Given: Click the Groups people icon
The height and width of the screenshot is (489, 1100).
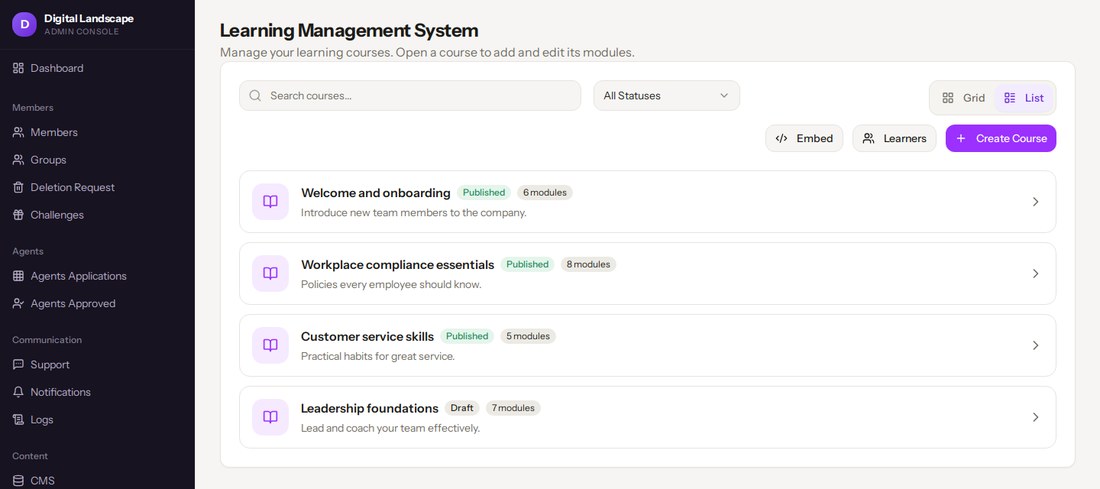Looking at the screenshot, I should 18,160.
